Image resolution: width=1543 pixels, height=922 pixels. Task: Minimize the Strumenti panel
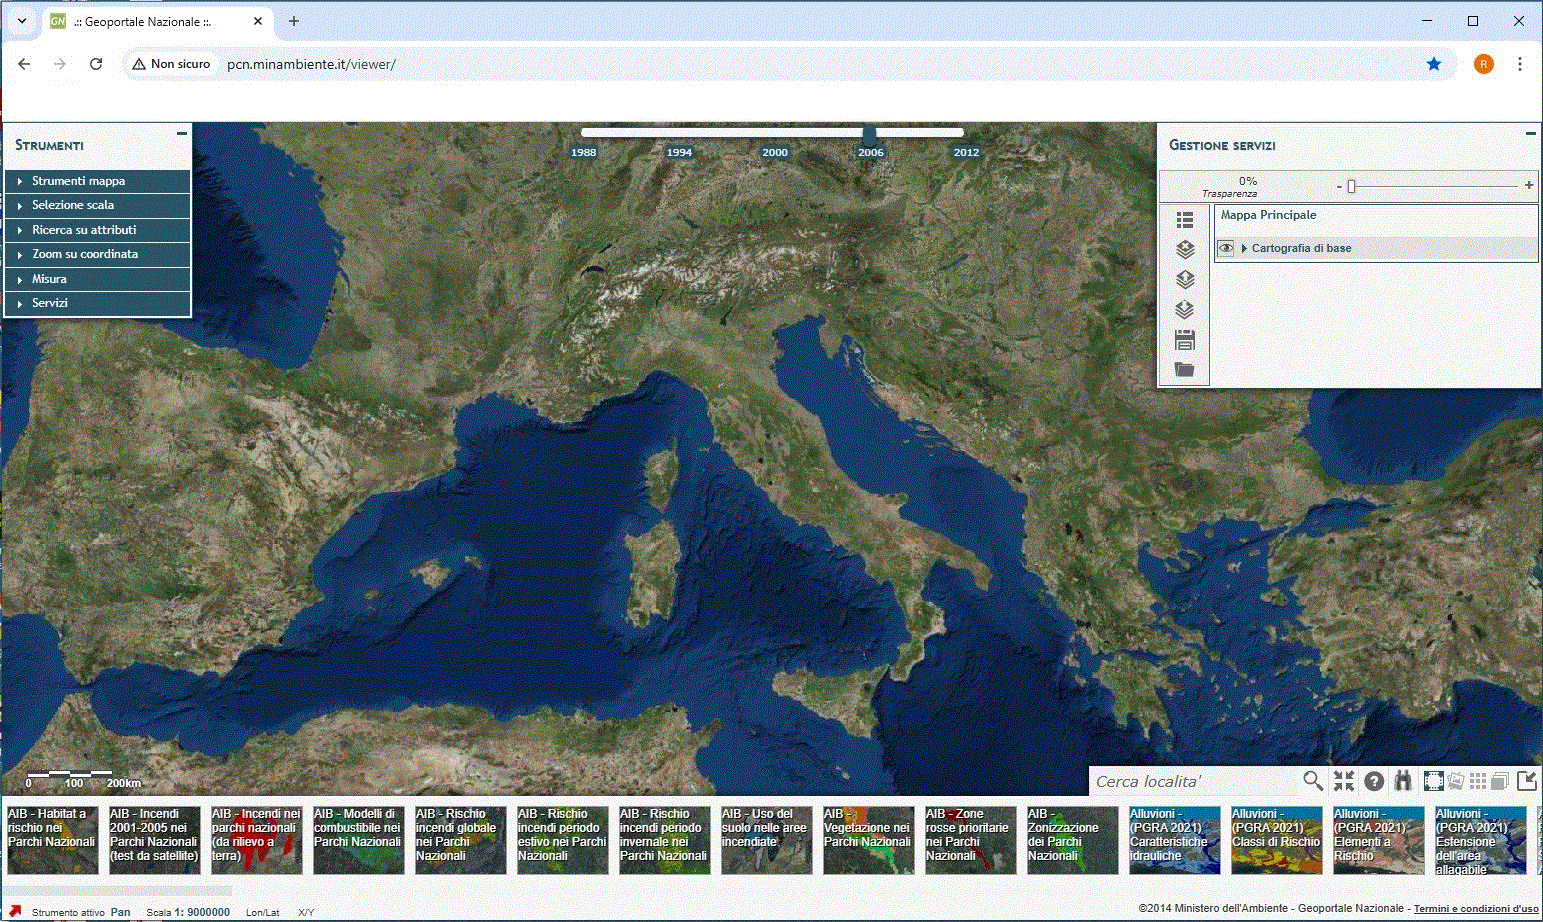click(181, 133)
